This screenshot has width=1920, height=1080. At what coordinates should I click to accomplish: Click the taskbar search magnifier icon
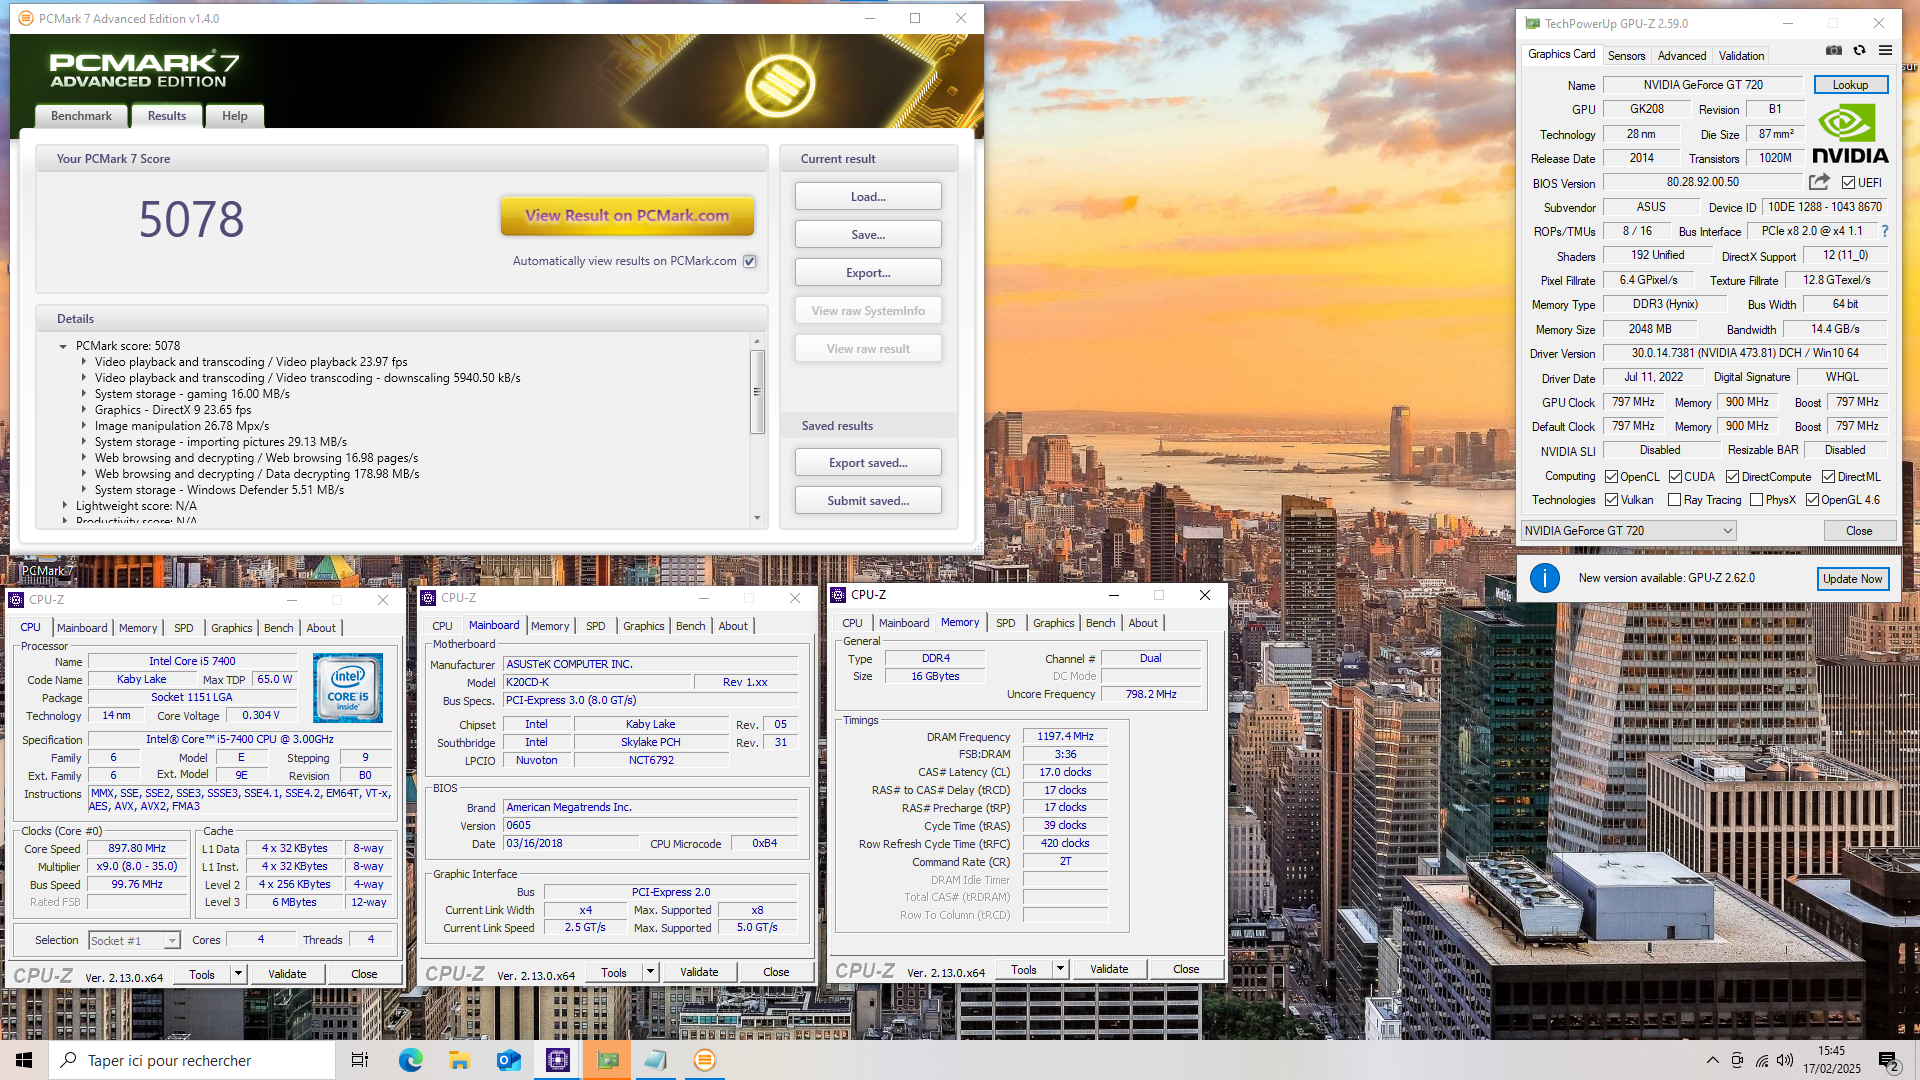click(69, 1060)
